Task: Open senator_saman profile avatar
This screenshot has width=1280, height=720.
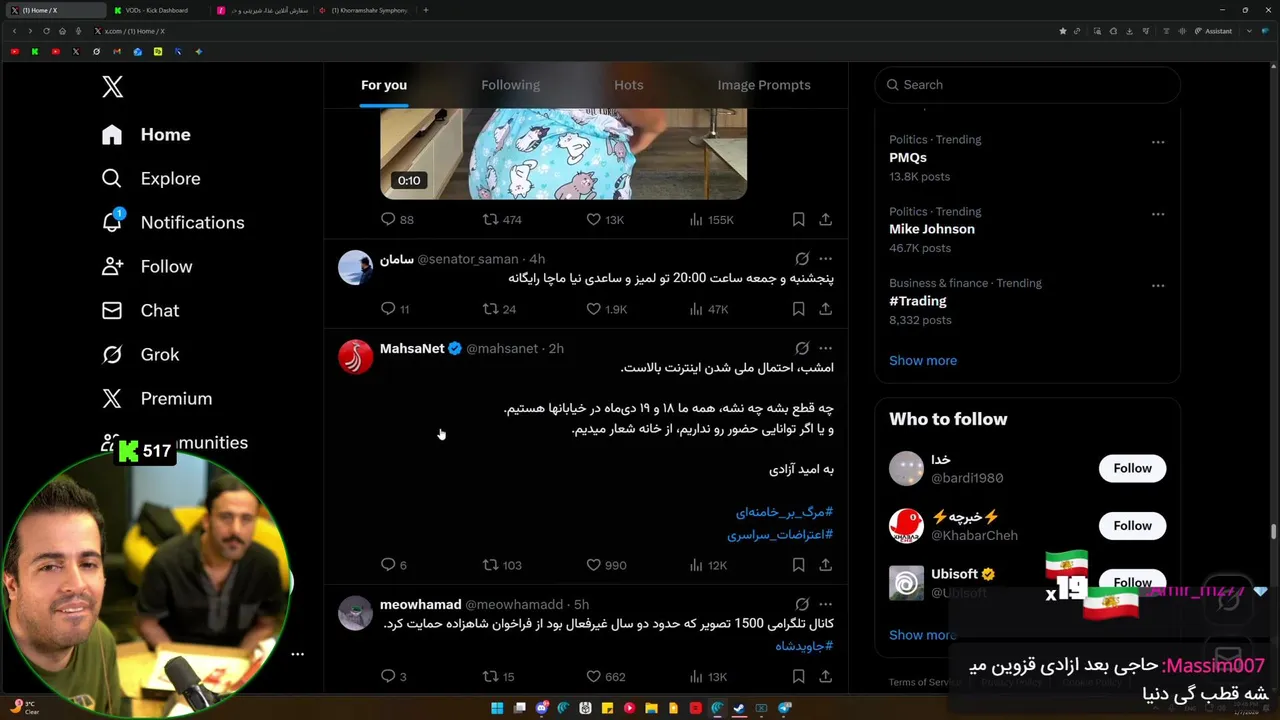Action: (355, 267)
